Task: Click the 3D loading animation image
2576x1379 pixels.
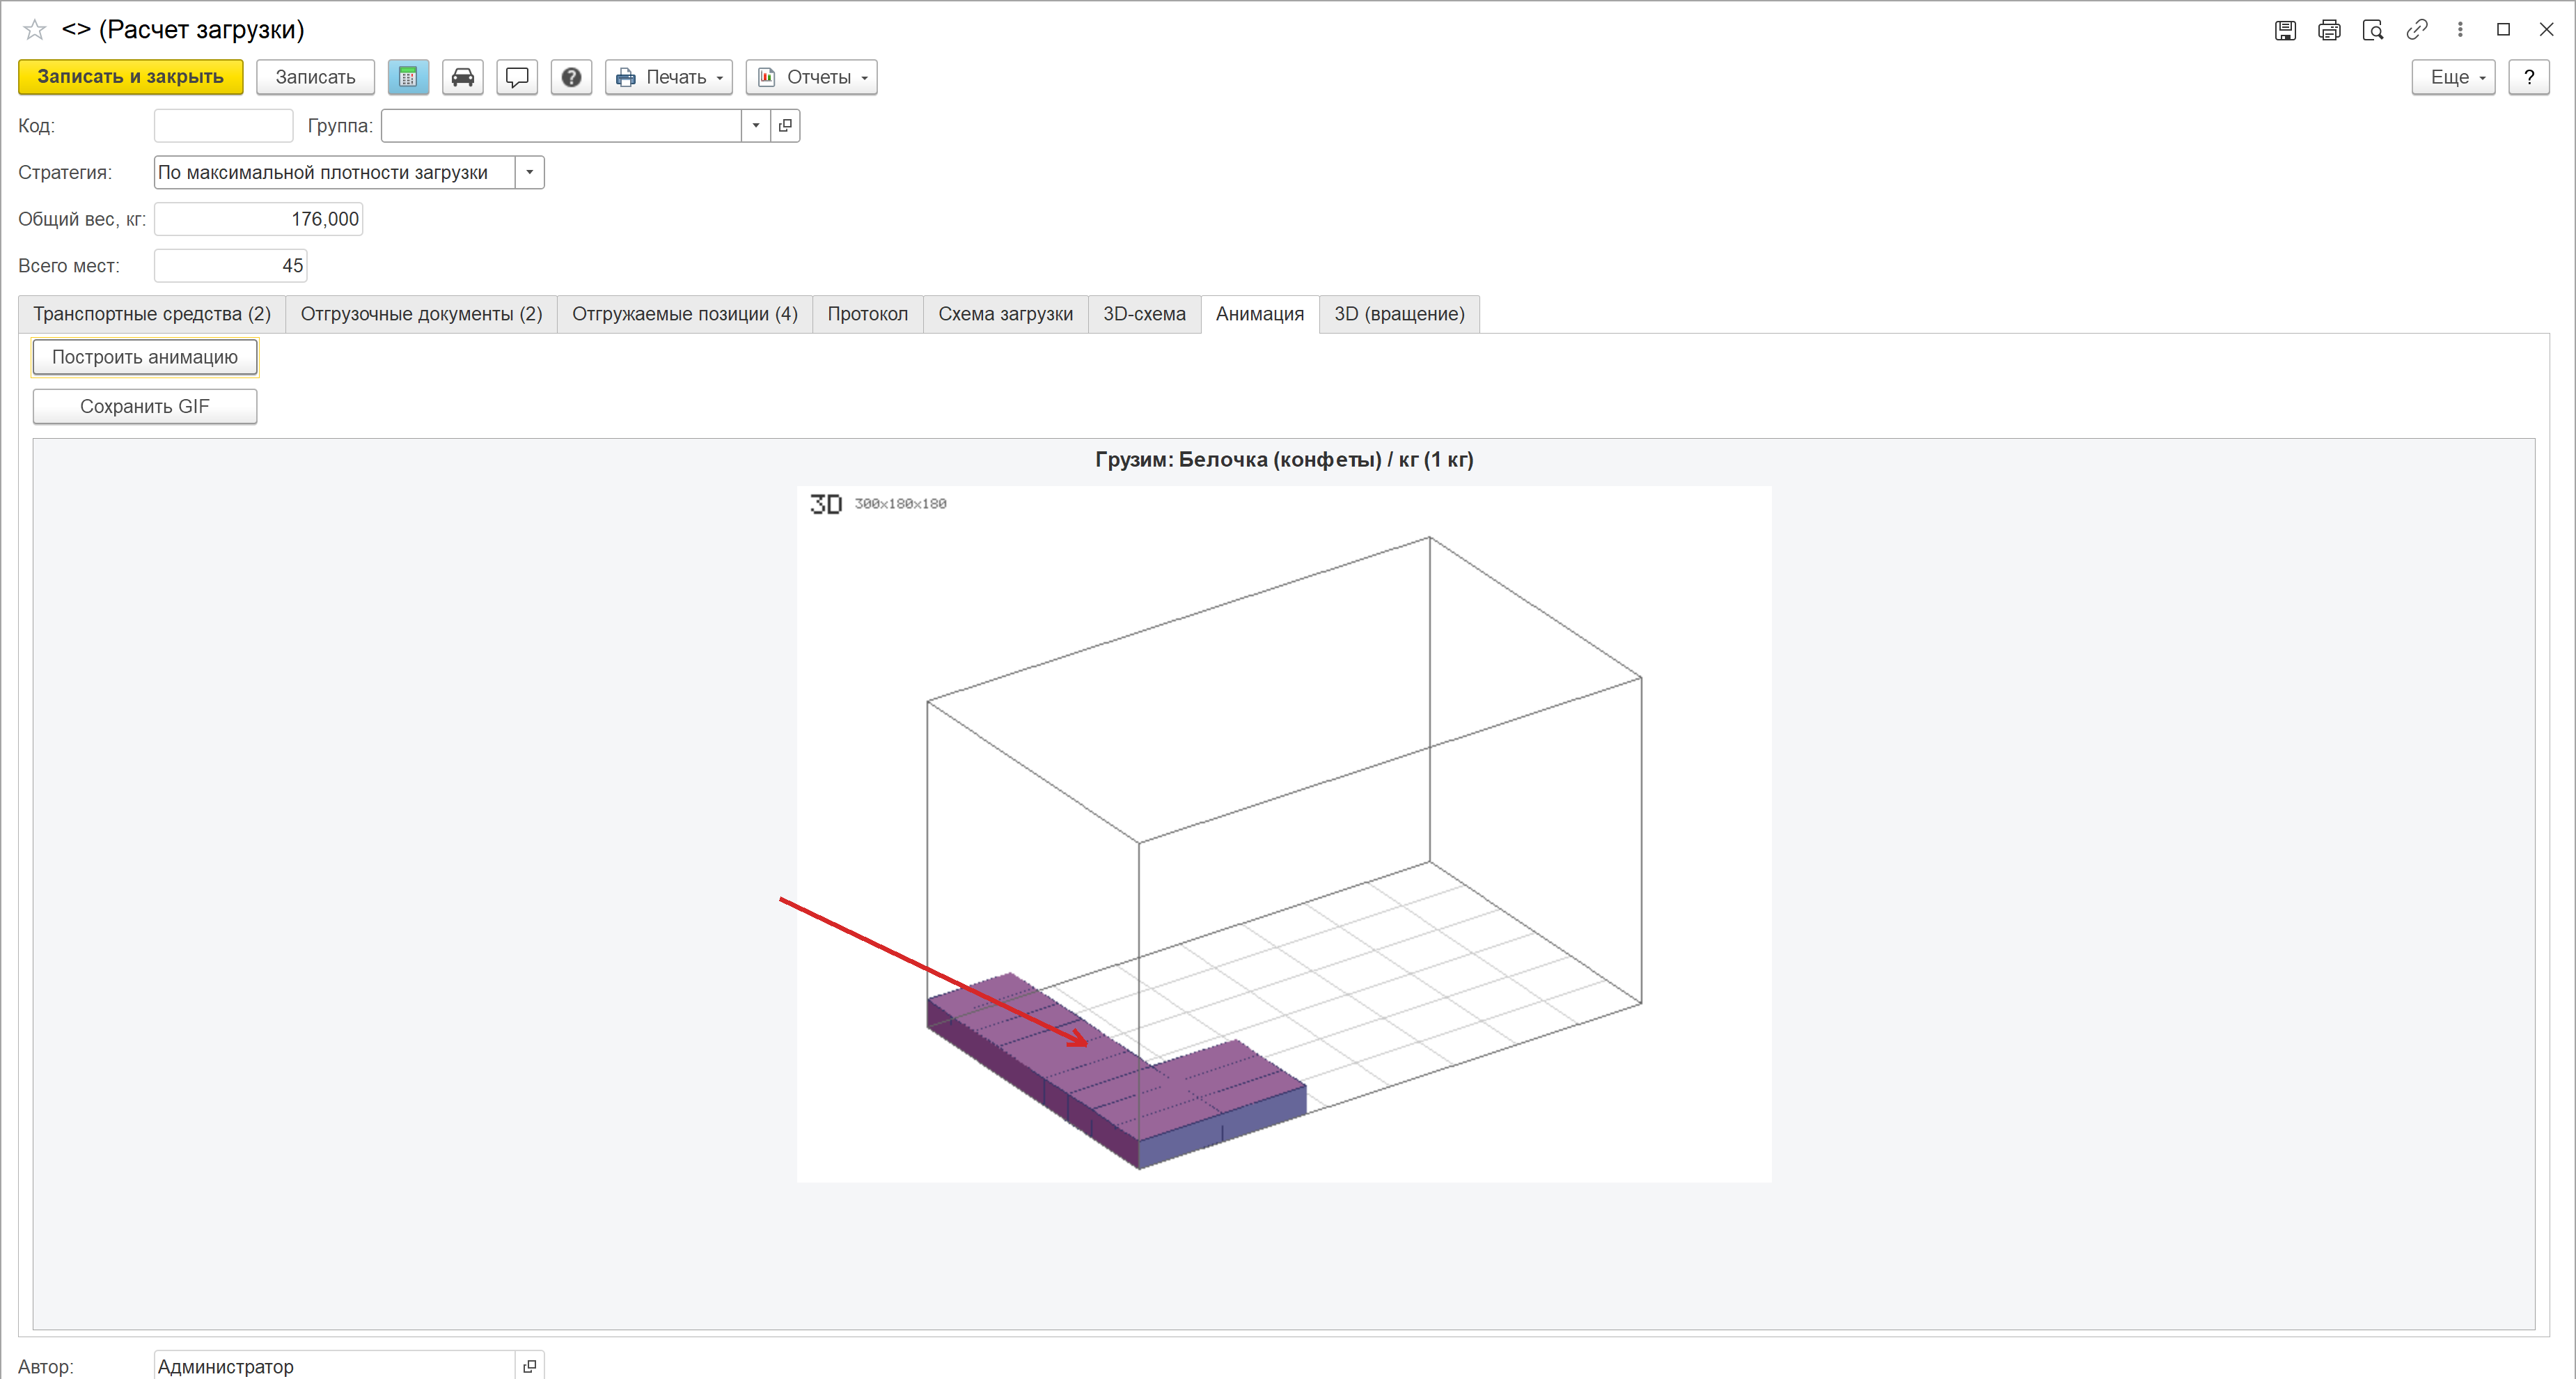Action: (1284, 834)
